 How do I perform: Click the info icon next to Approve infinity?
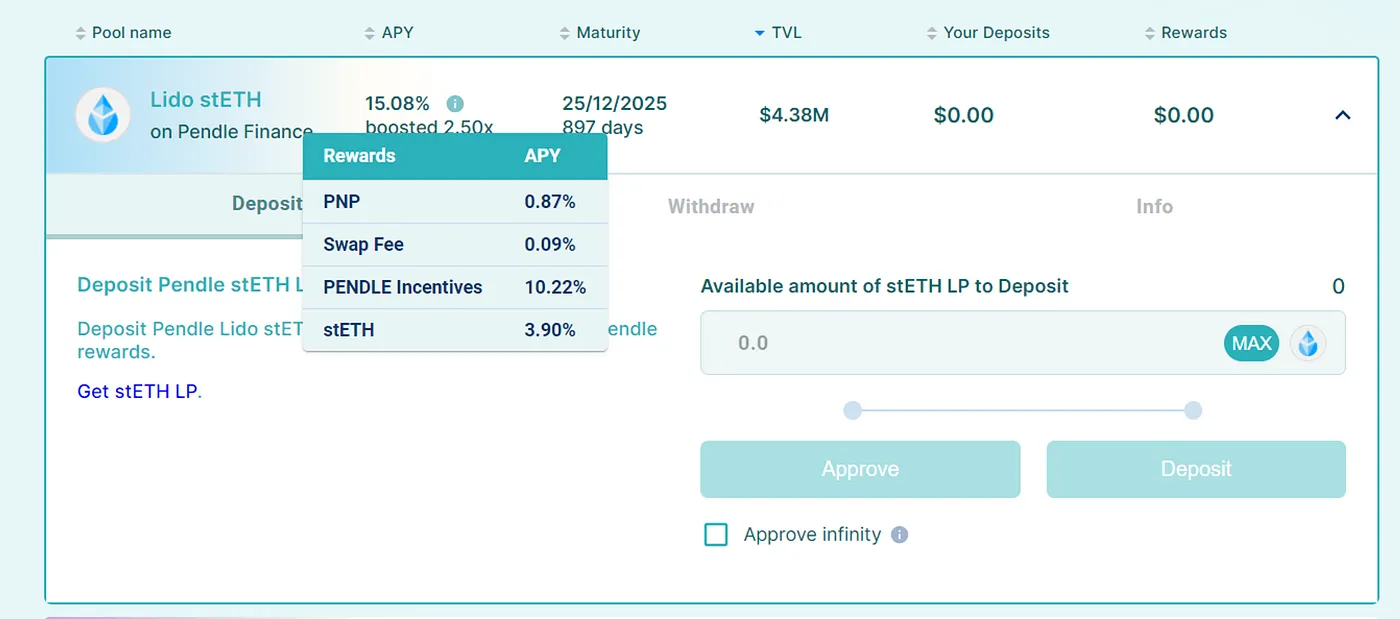[x=899, y=535]
